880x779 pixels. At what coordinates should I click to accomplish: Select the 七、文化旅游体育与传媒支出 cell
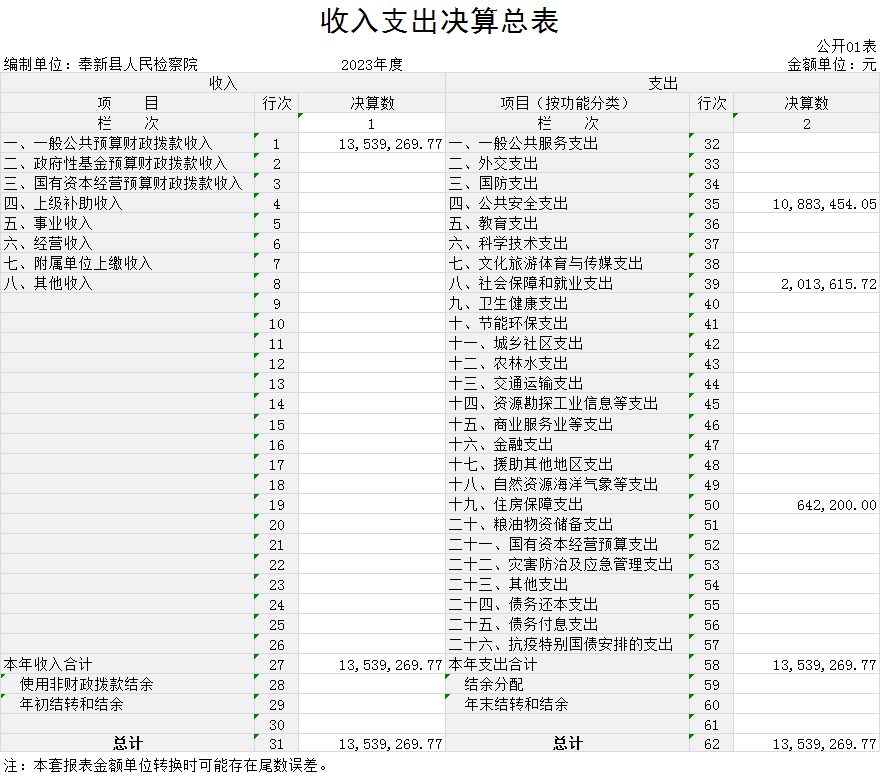[x=567, y=263]
